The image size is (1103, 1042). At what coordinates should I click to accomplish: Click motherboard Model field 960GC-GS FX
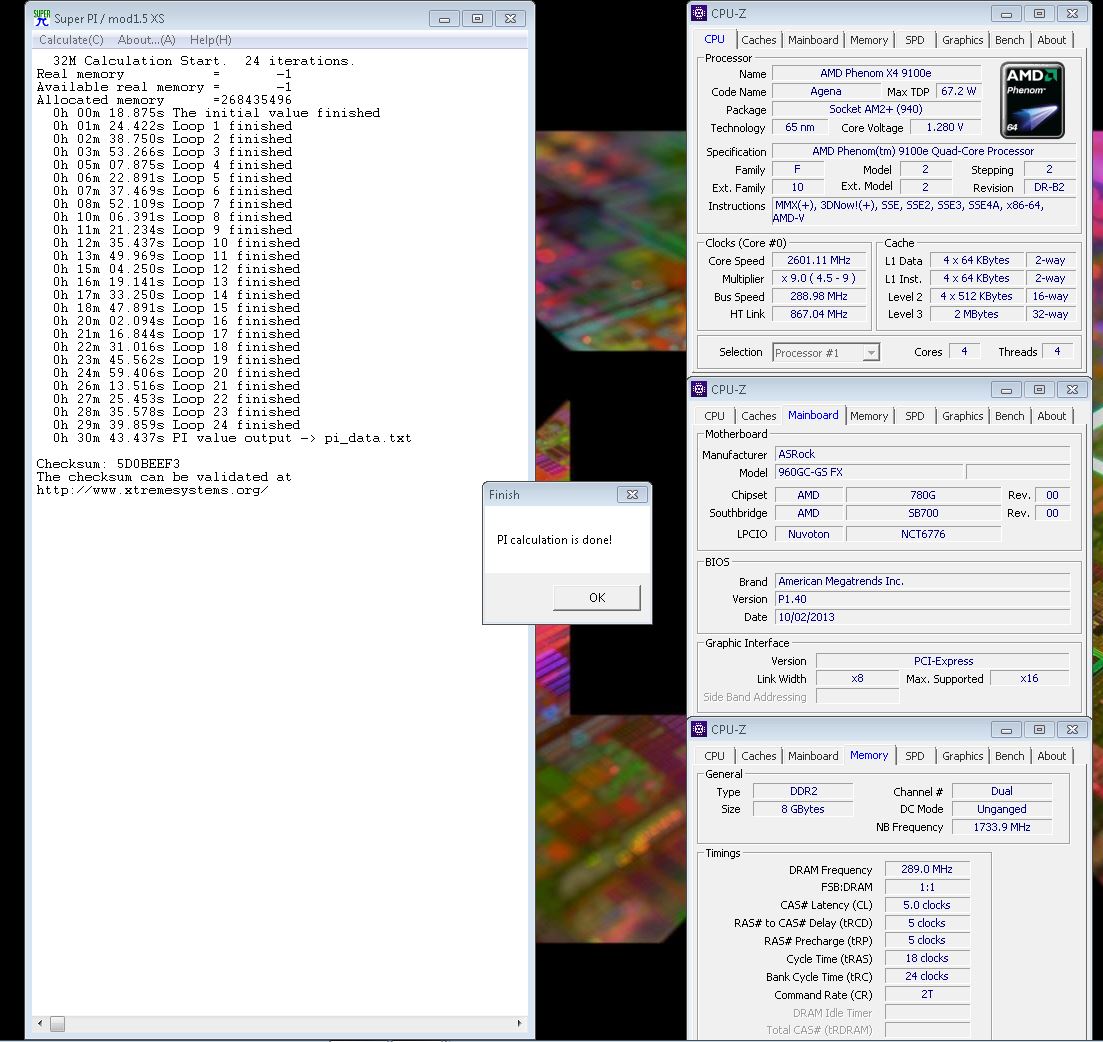pyautogui.click(x=869, y=472)
